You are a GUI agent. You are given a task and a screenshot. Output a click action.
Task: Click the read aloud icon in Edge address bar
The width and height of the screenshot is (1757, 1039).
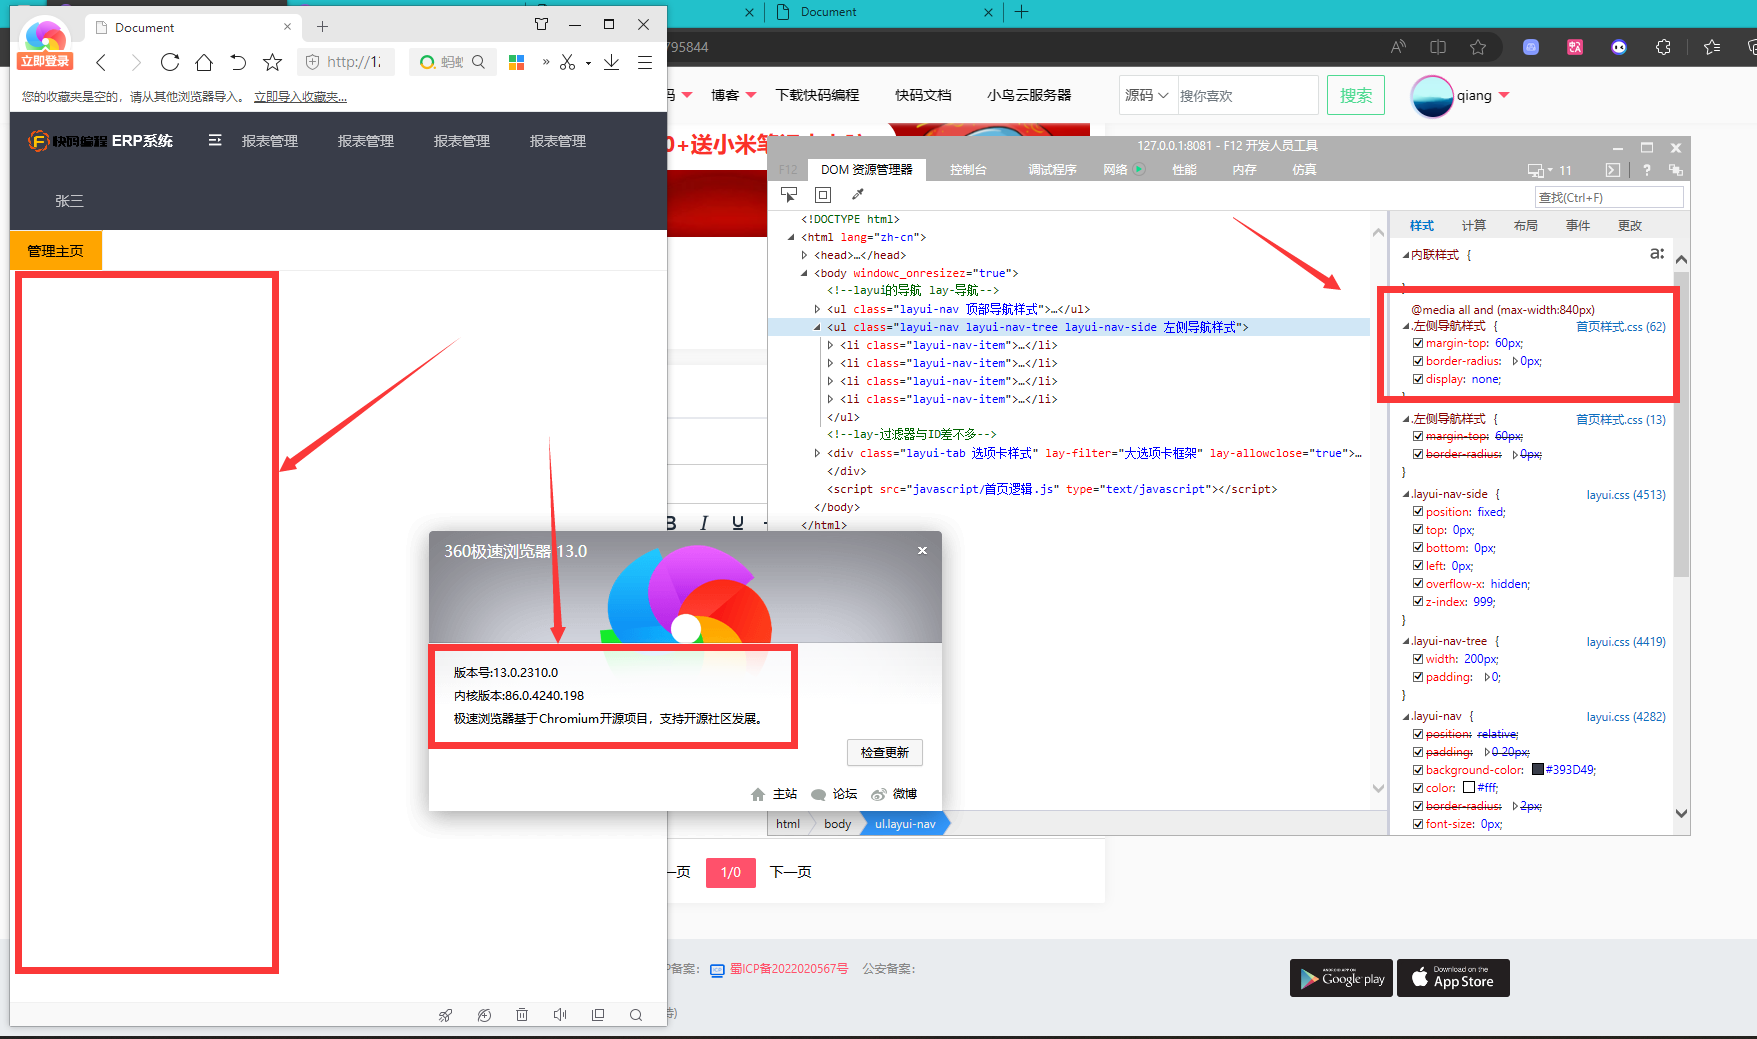tap(1398, 47)
